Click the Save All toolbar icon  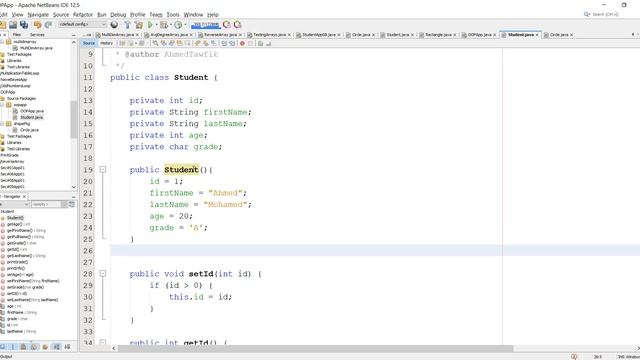24,25
